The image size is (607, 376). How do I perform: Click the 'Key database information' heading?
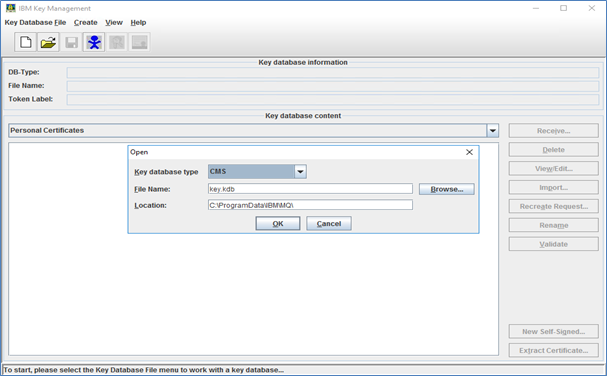(303, 62)
